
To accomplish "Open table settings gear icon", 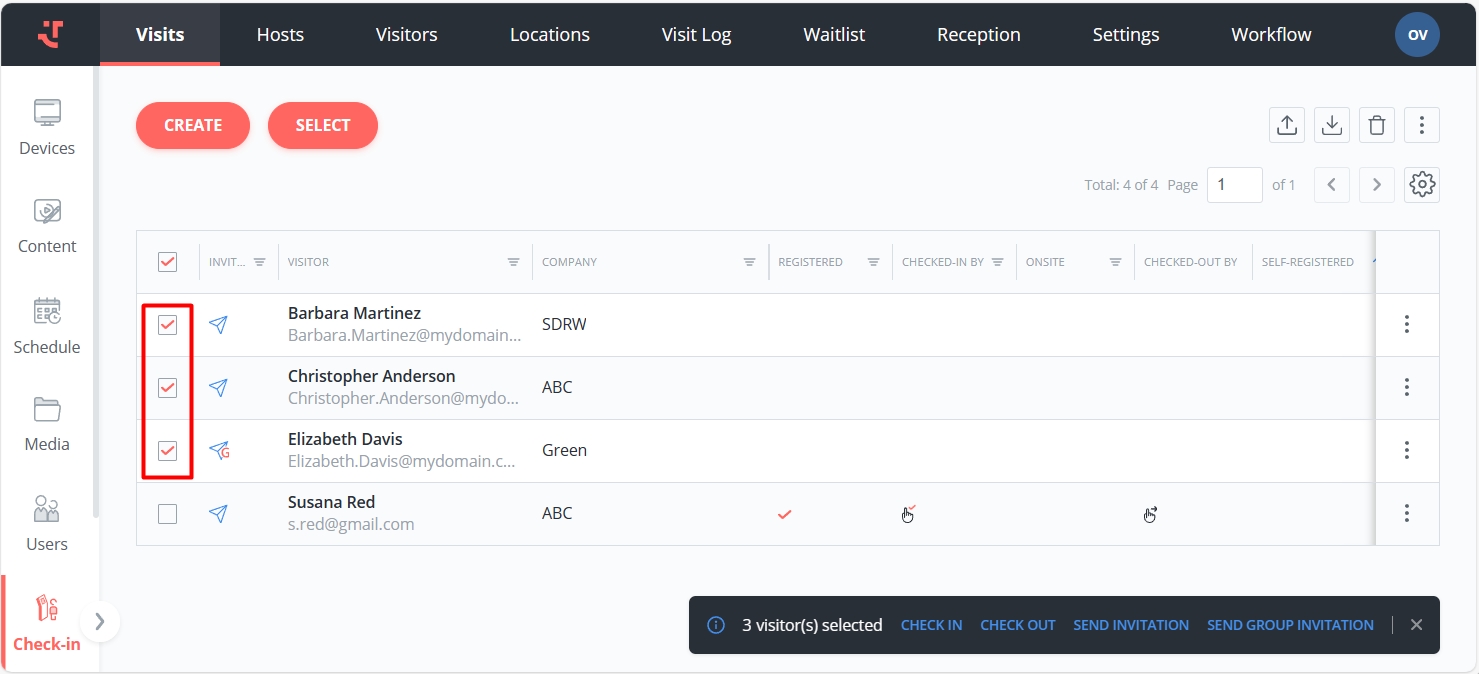I will click(x=1421, y=185).
